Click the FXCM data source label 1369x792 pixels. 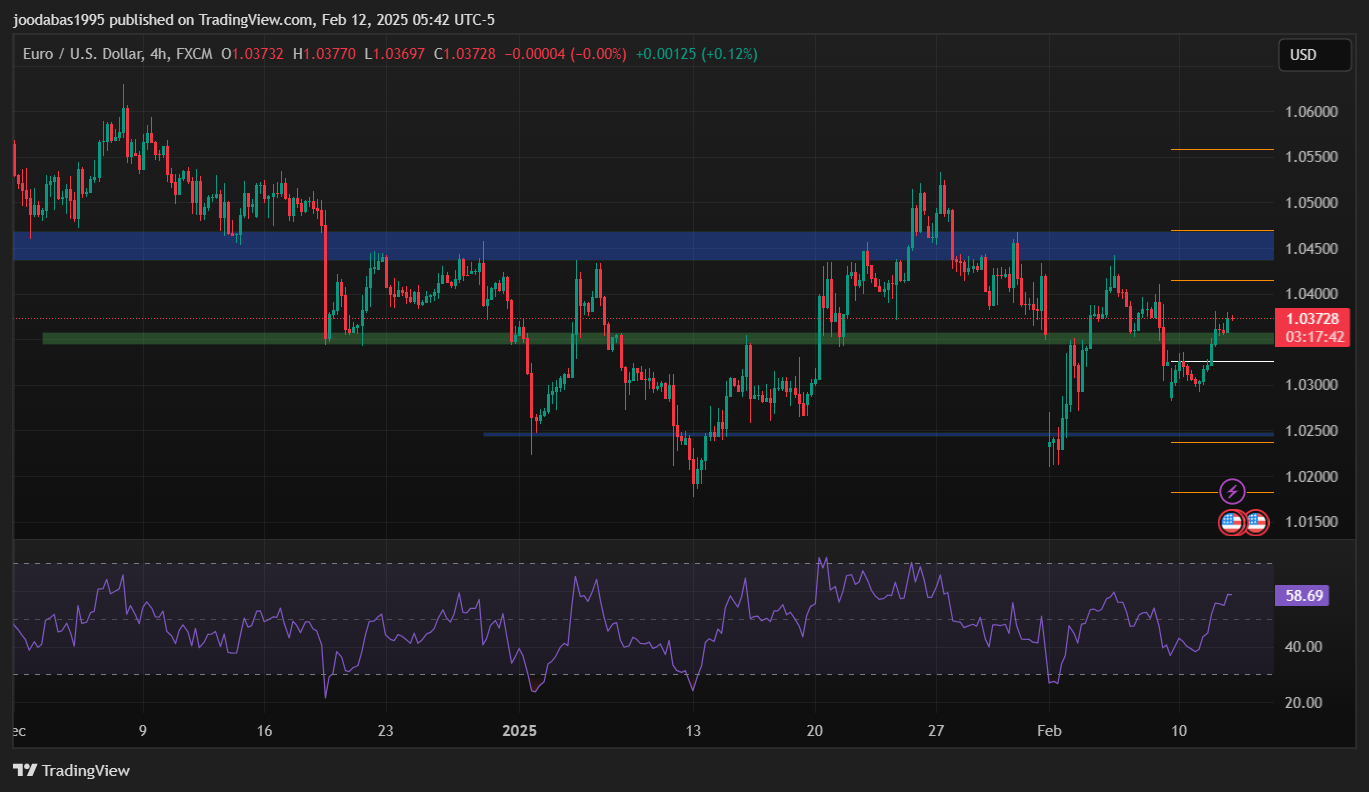pyautogui.click(x=193, y=54)
